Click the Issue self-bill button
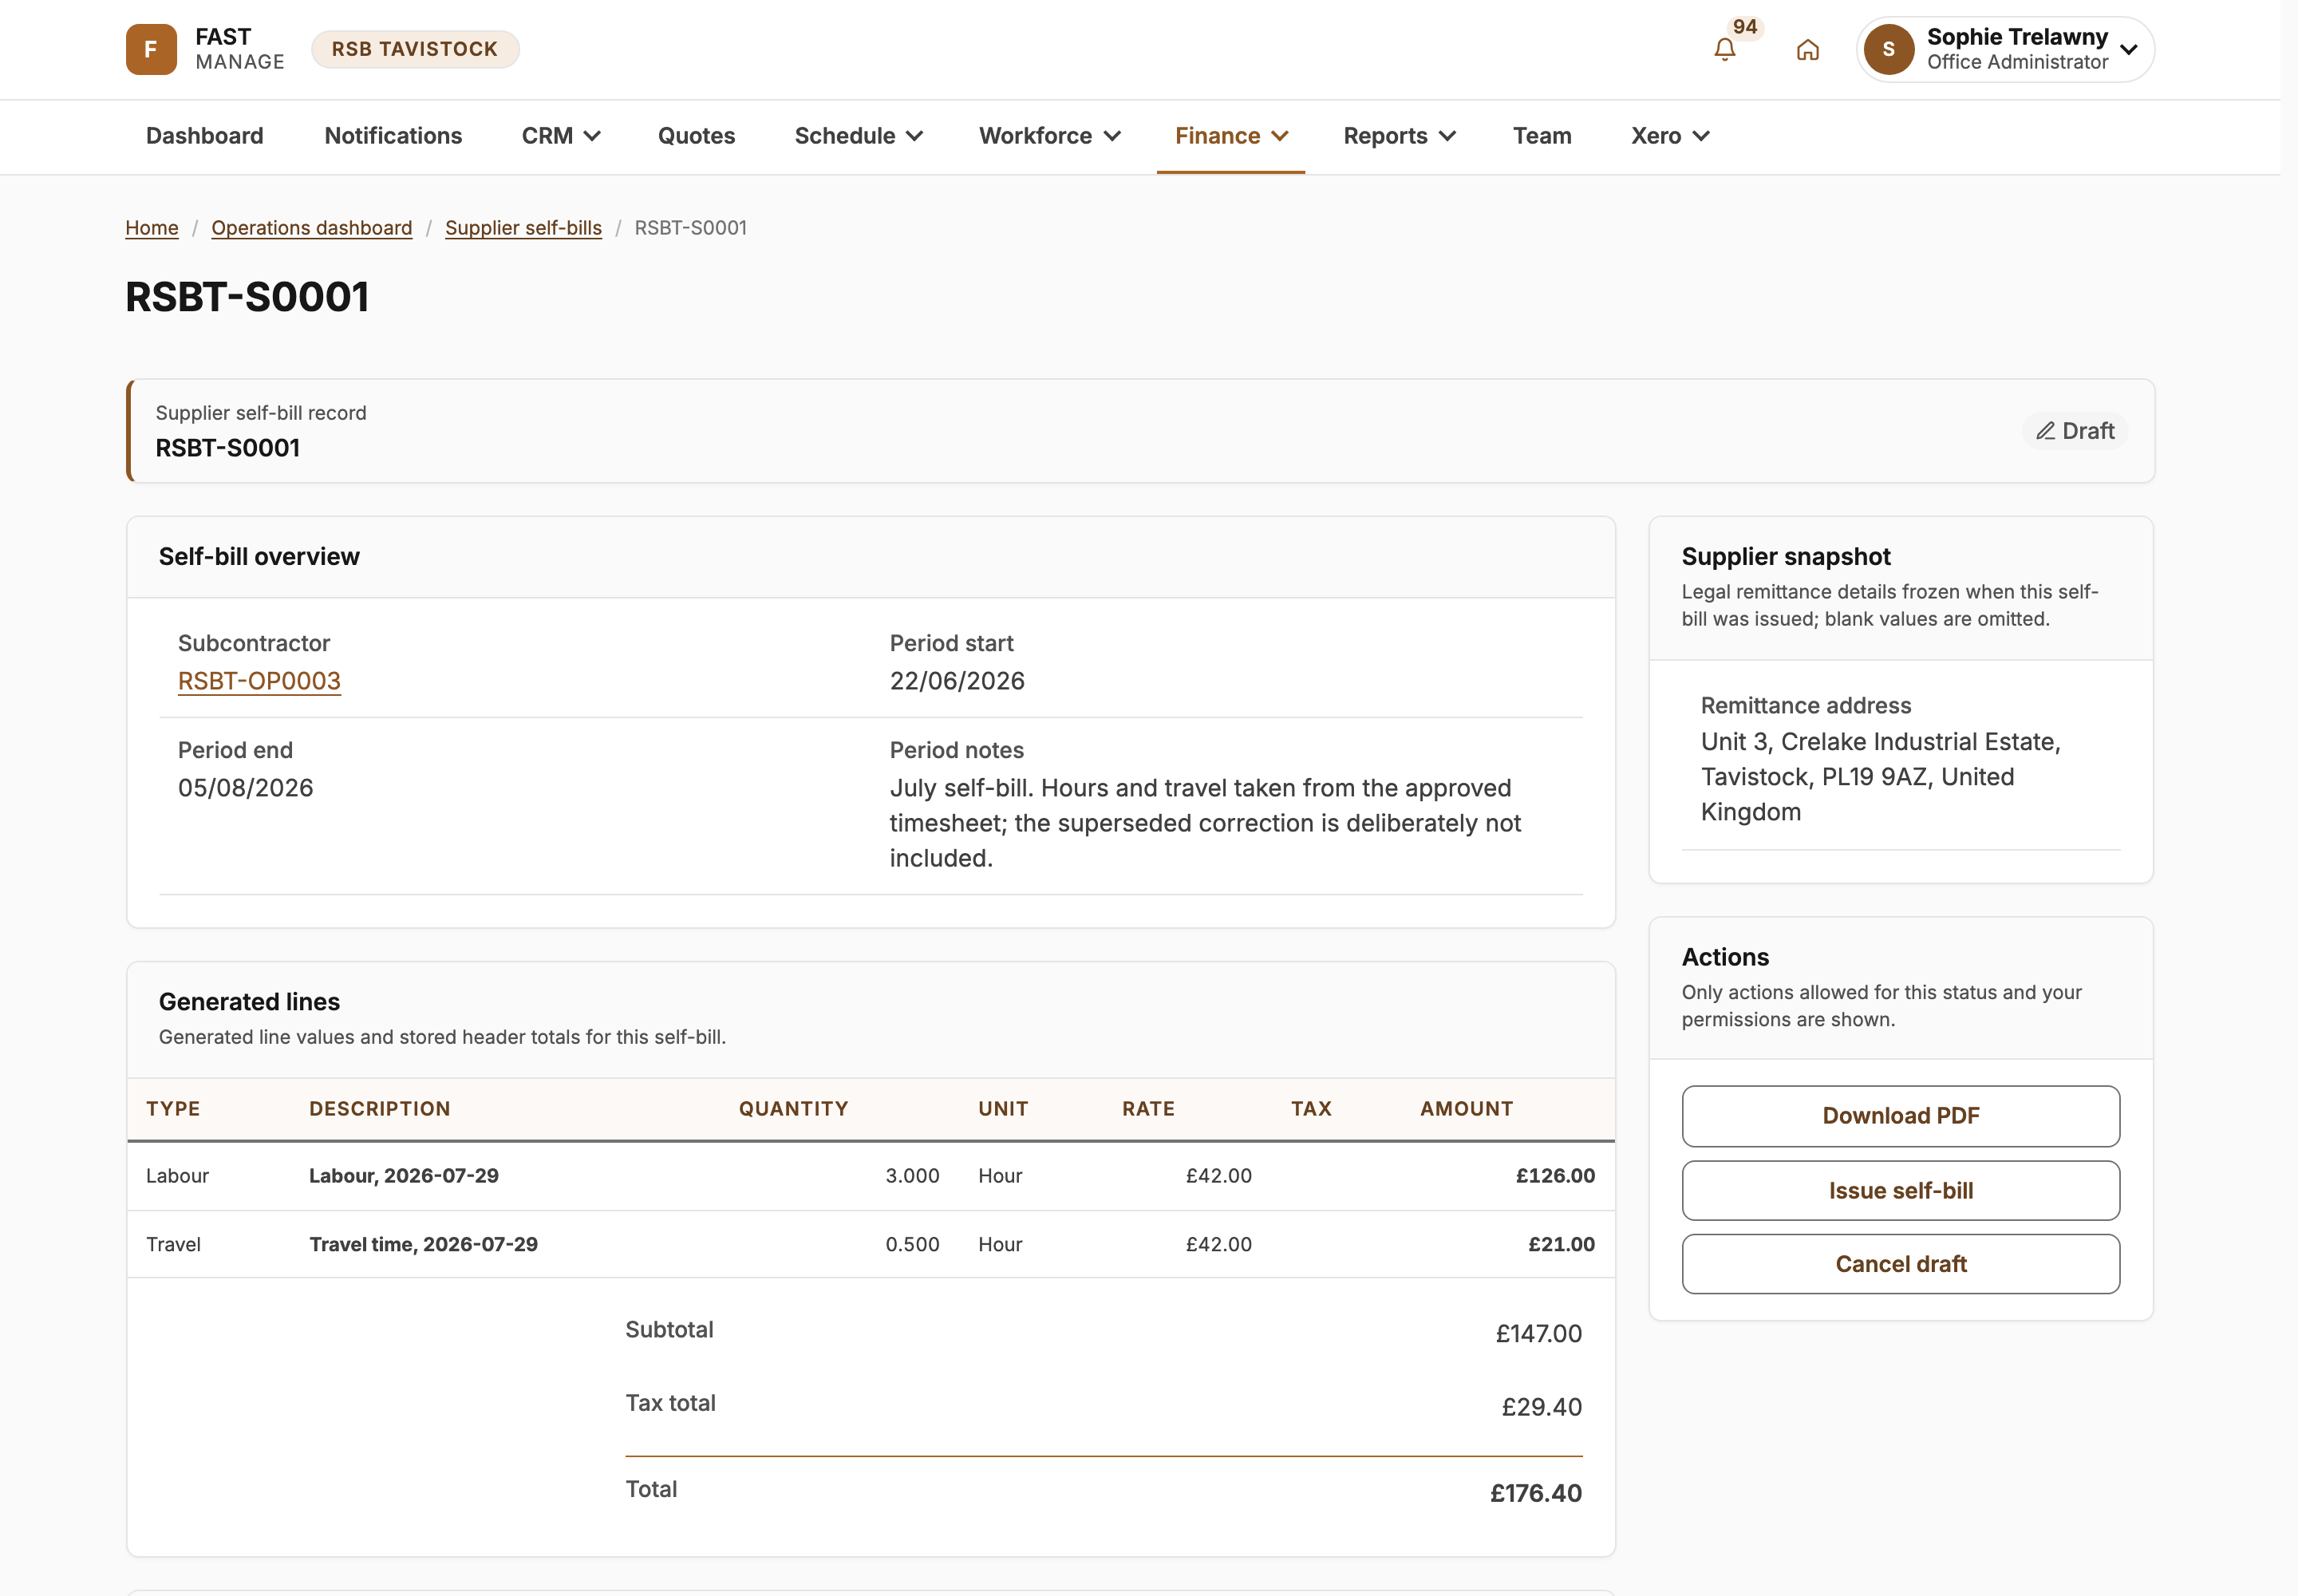 [x=1900, y=1191]
